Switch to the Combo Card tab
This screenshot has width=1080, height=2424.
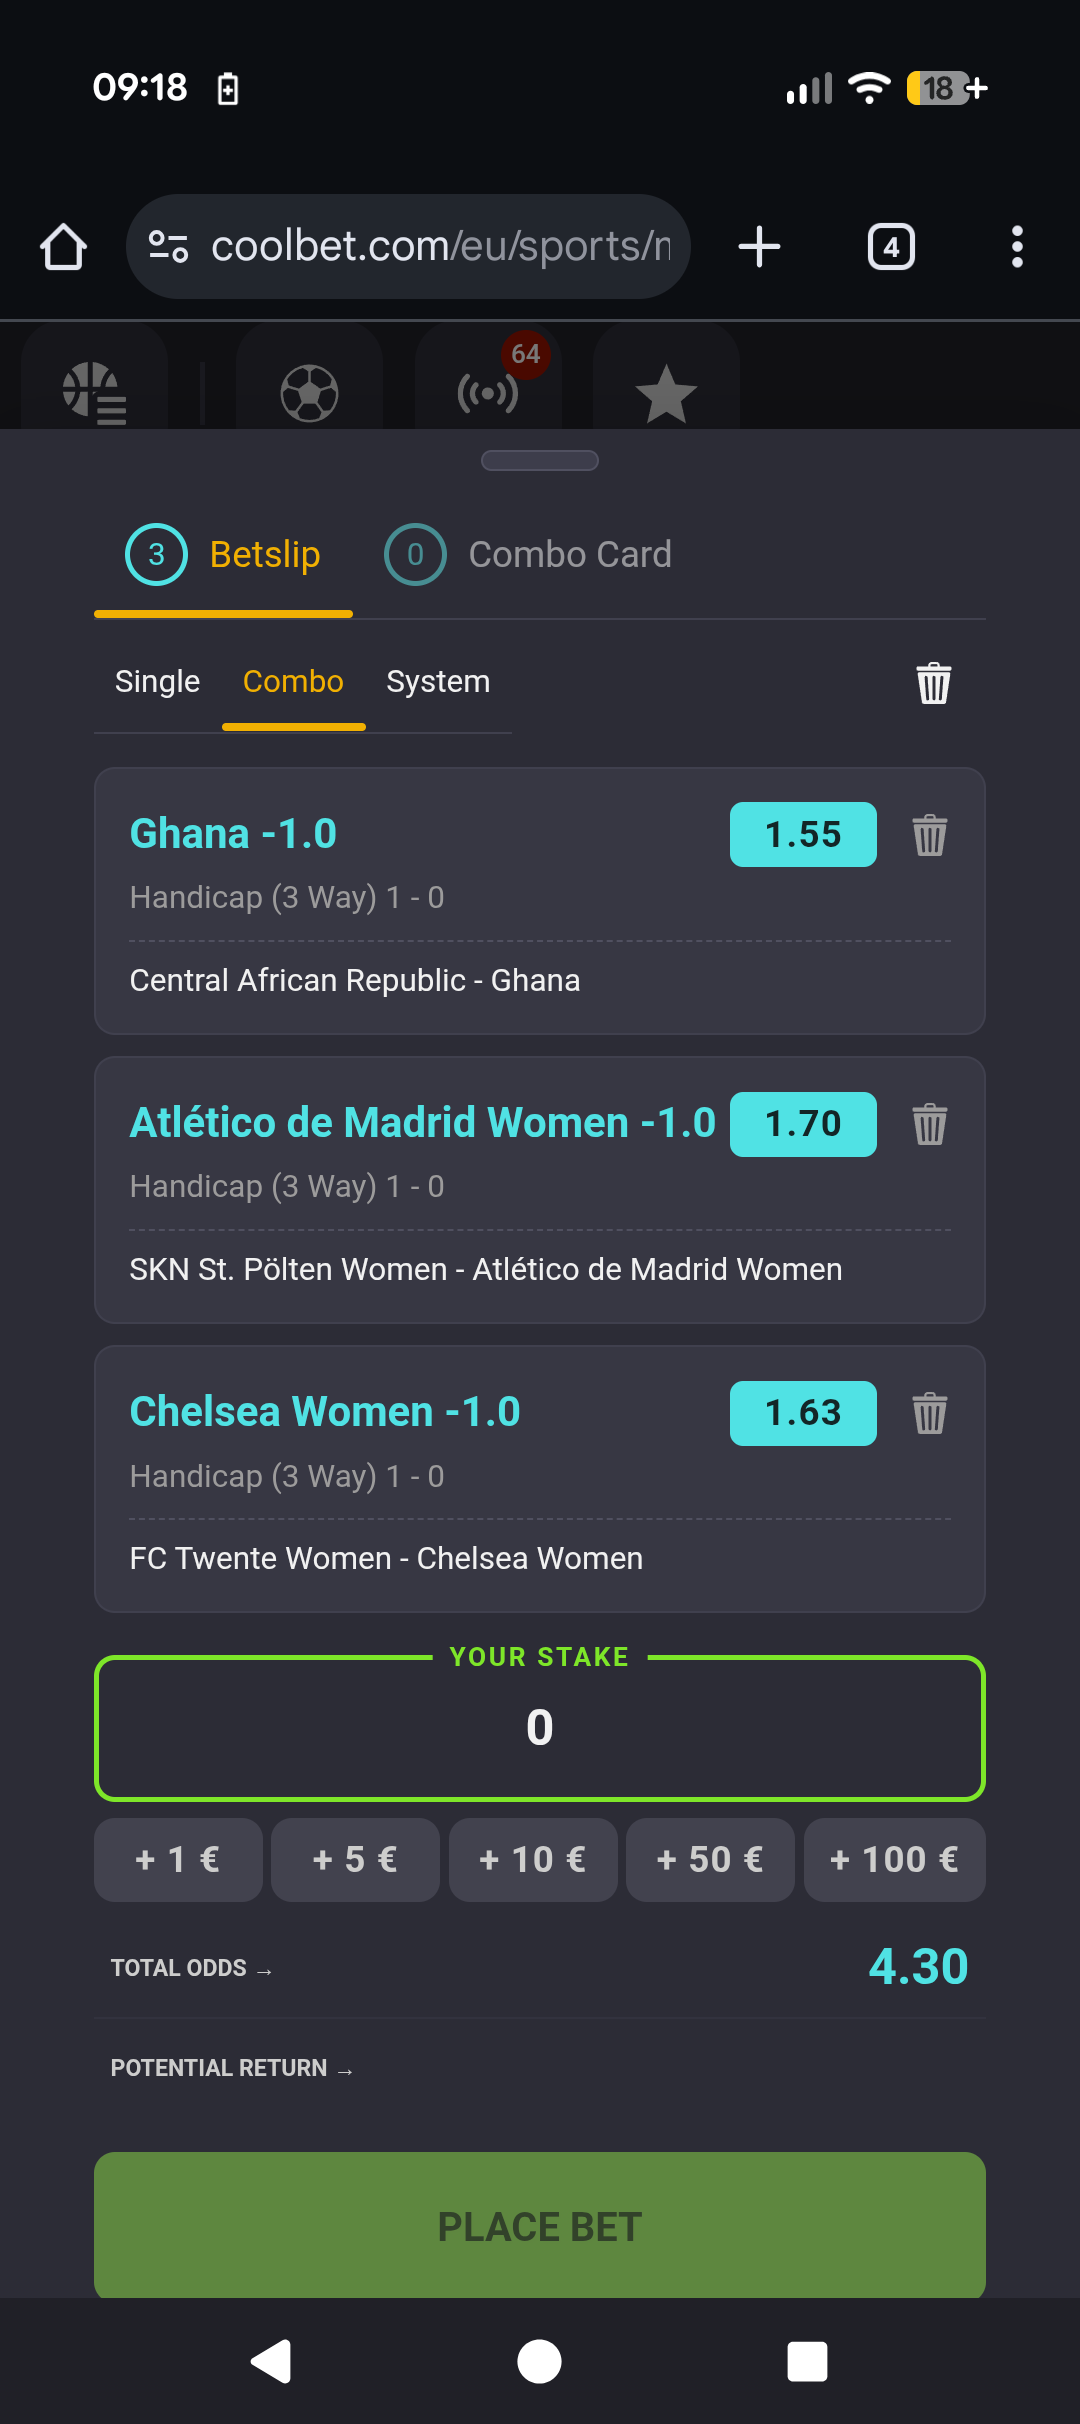click(x=528, y=554)
